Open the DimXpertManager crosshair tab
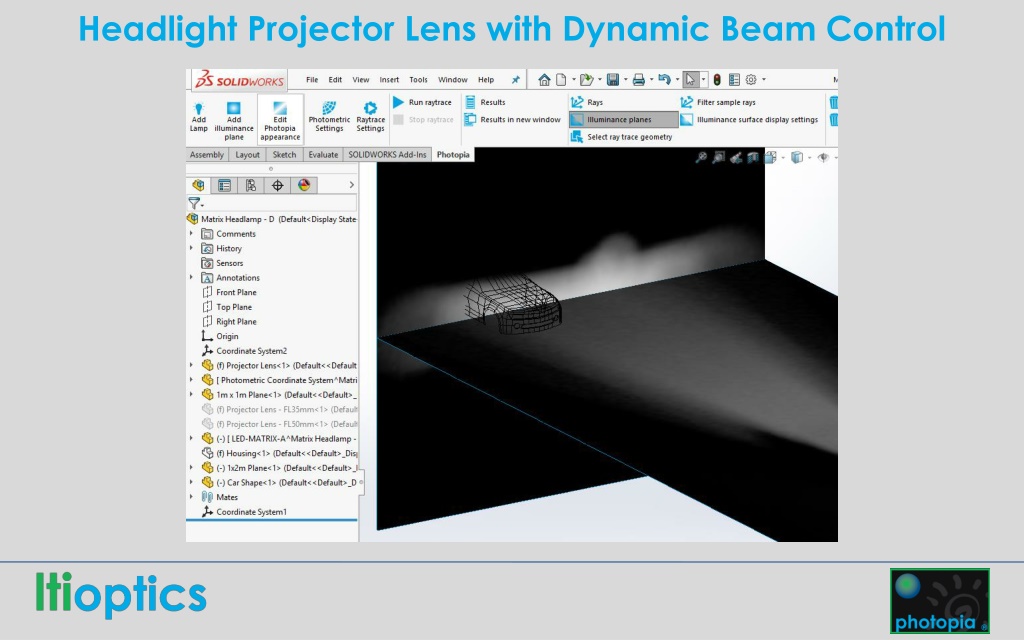 [278, 185]
